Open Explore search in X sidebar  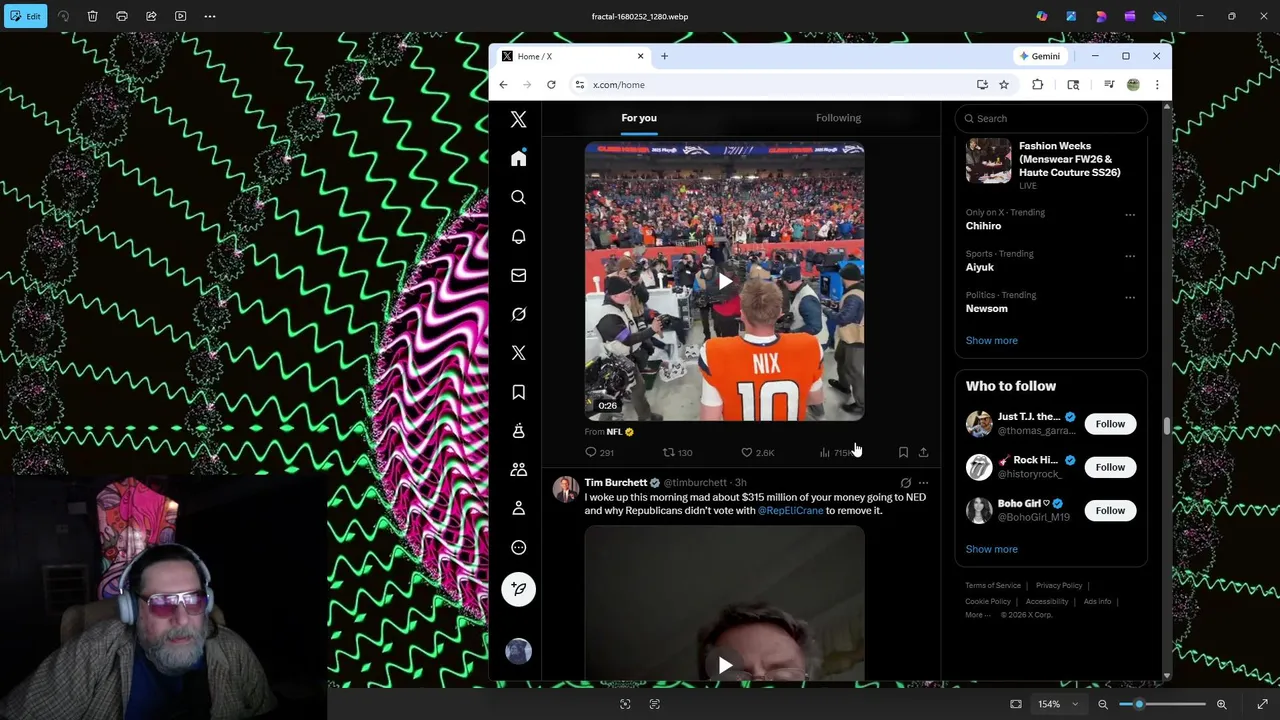pyautogui.click(x=518, y=197)
